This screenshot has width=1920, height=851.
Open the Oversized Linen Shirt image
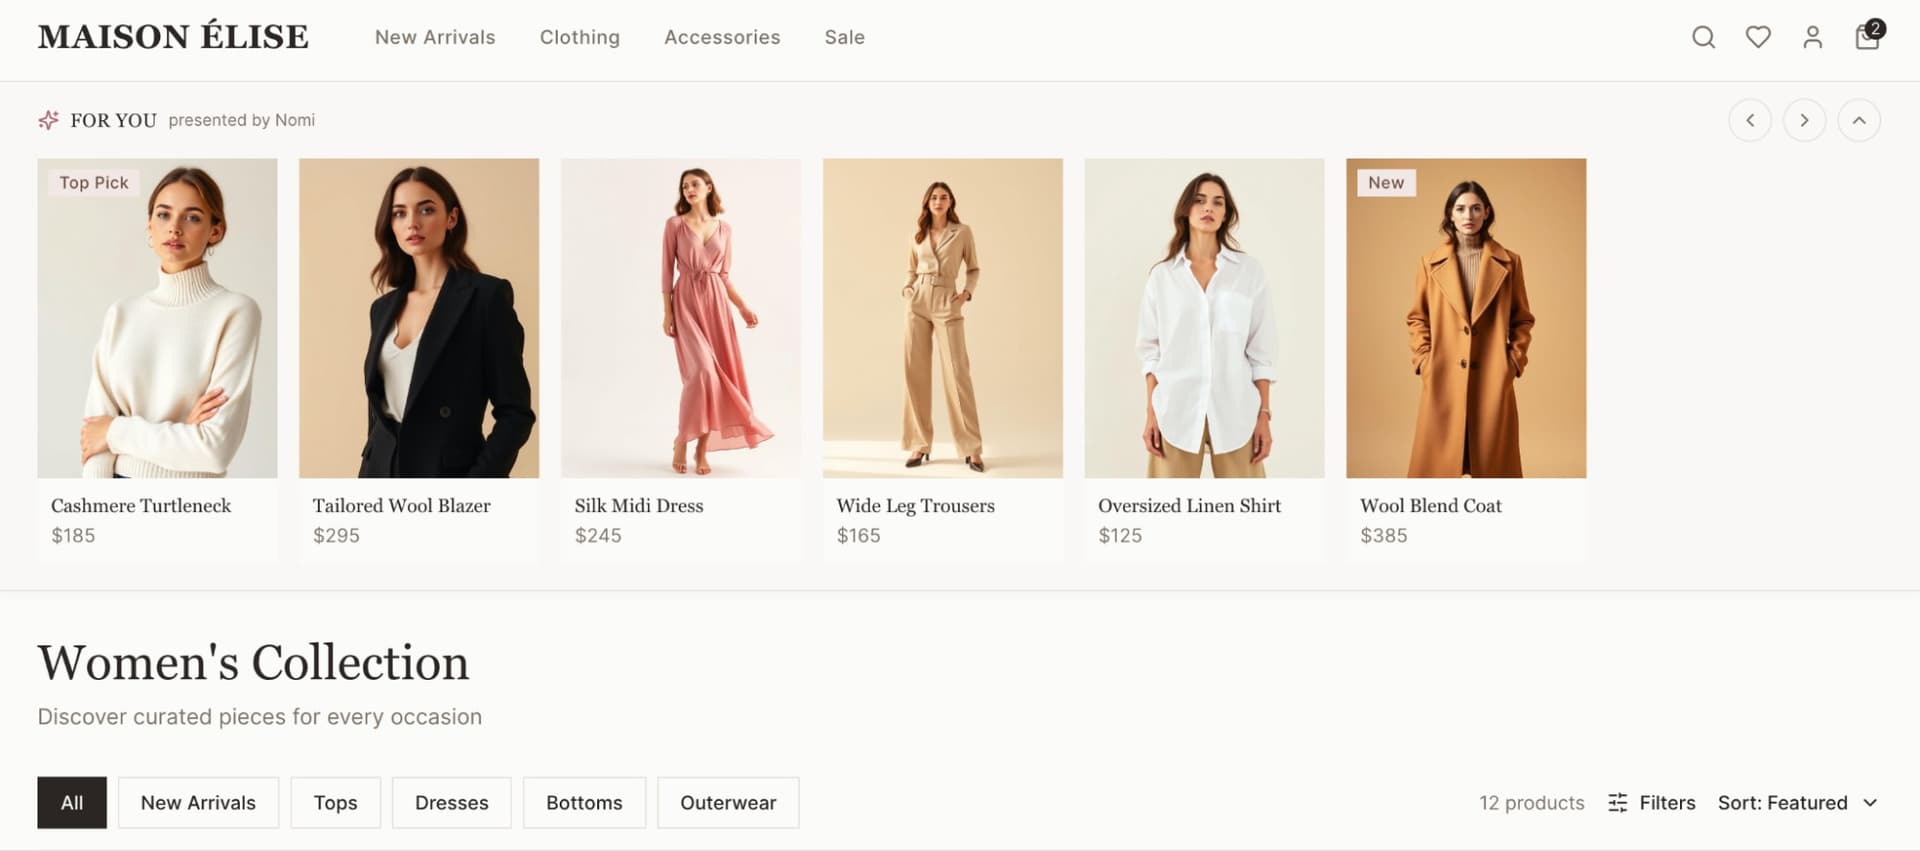pyautogui.click(x=1205, y=318)
